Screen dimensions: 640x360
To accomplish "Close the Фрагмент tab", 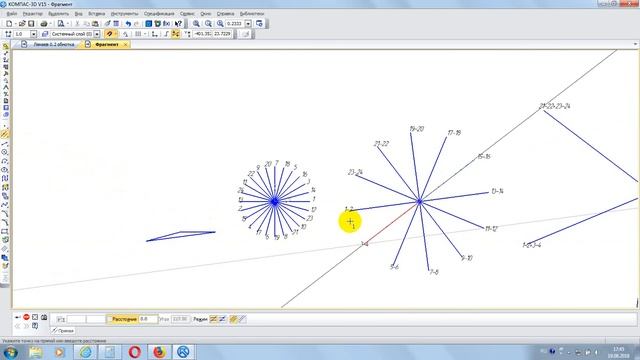I will pyautogui.click(x=126, y=44).
